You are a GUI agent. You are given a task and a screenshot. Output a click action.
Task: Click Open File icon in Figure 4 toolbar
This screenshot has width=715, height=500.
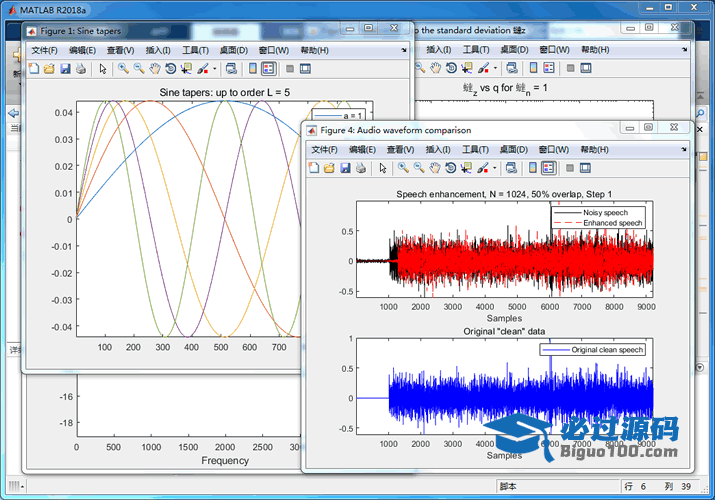pos(329,168)
